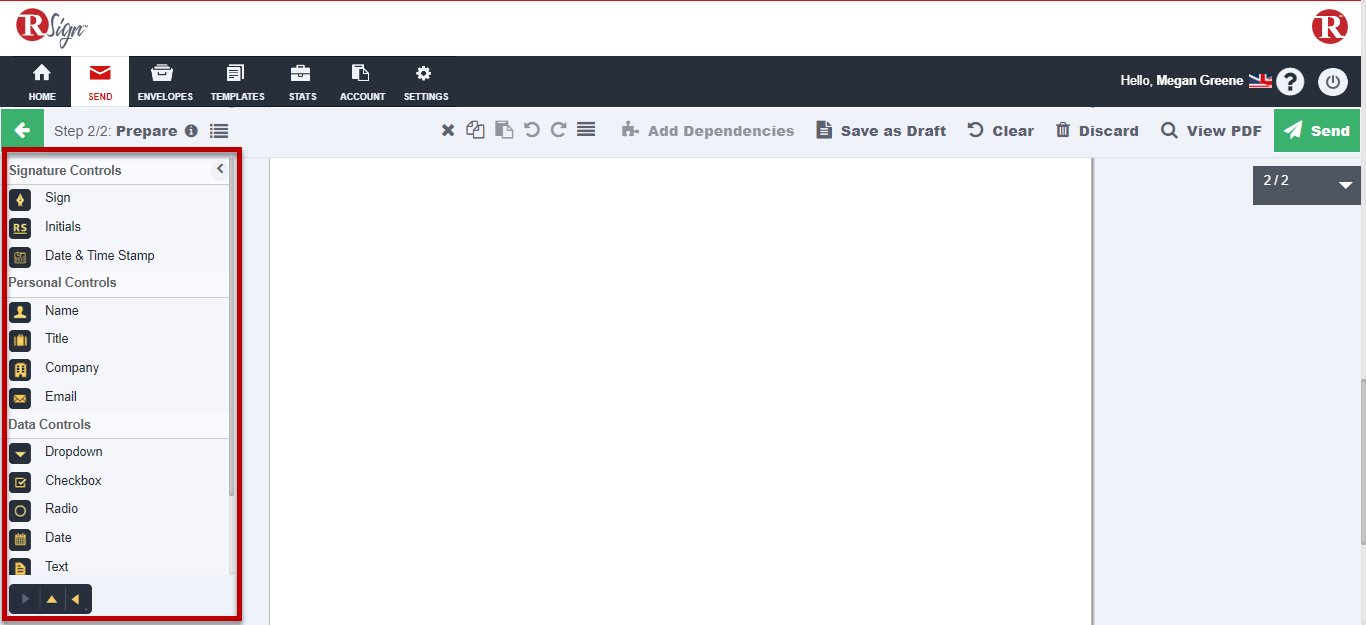Go to the Templates tab
The width and height of the screenshot is (1366, 625).
[237, 82]
